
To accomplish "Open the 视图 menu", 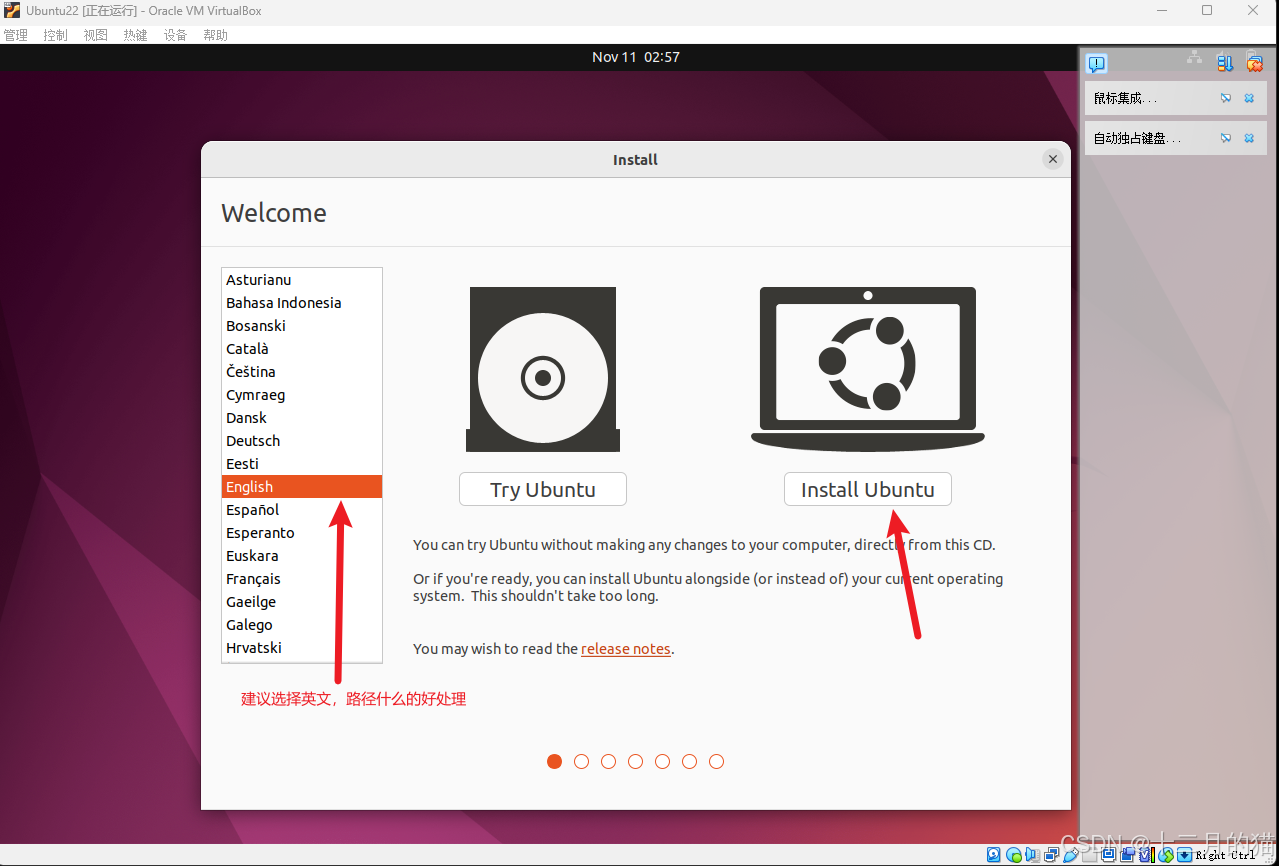I will 95,35.
